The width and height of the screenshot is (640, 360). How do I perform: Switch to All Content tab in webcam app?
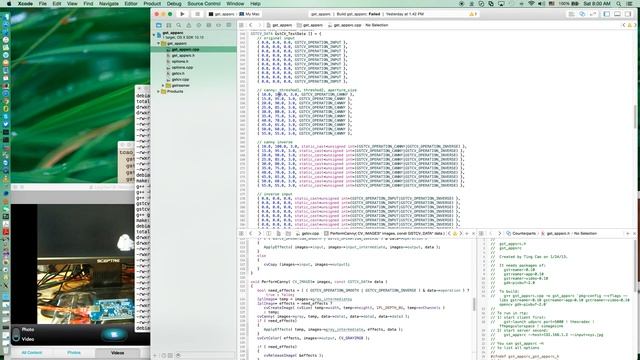point(32,353)
